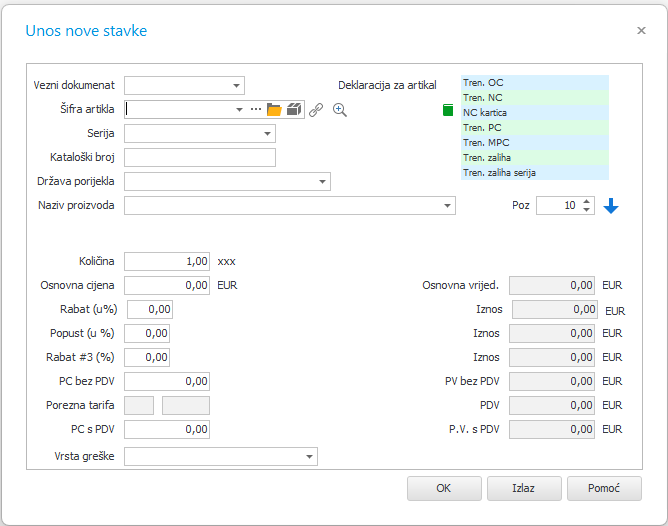Click the box package icon beside Šifra artikla

(x=294, y=109)
